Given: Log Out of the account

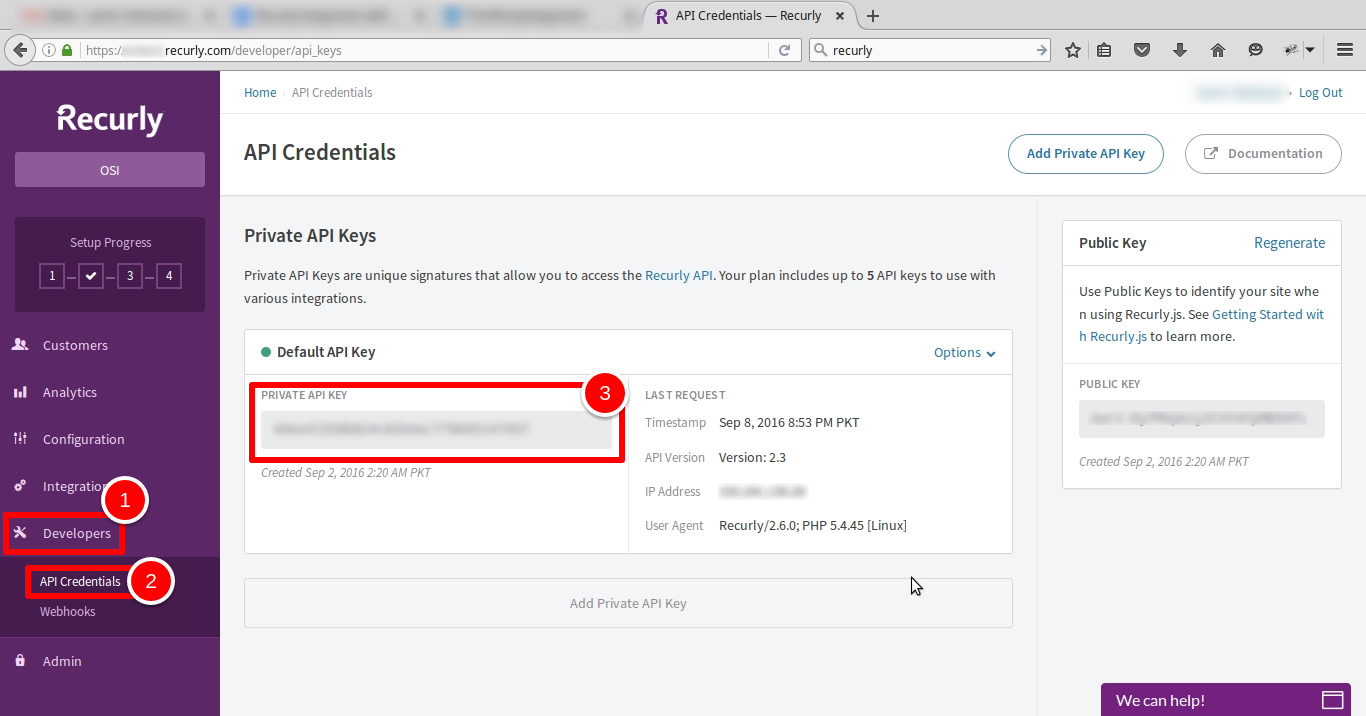Looking at the screenshot, I should click(1320, 92).
